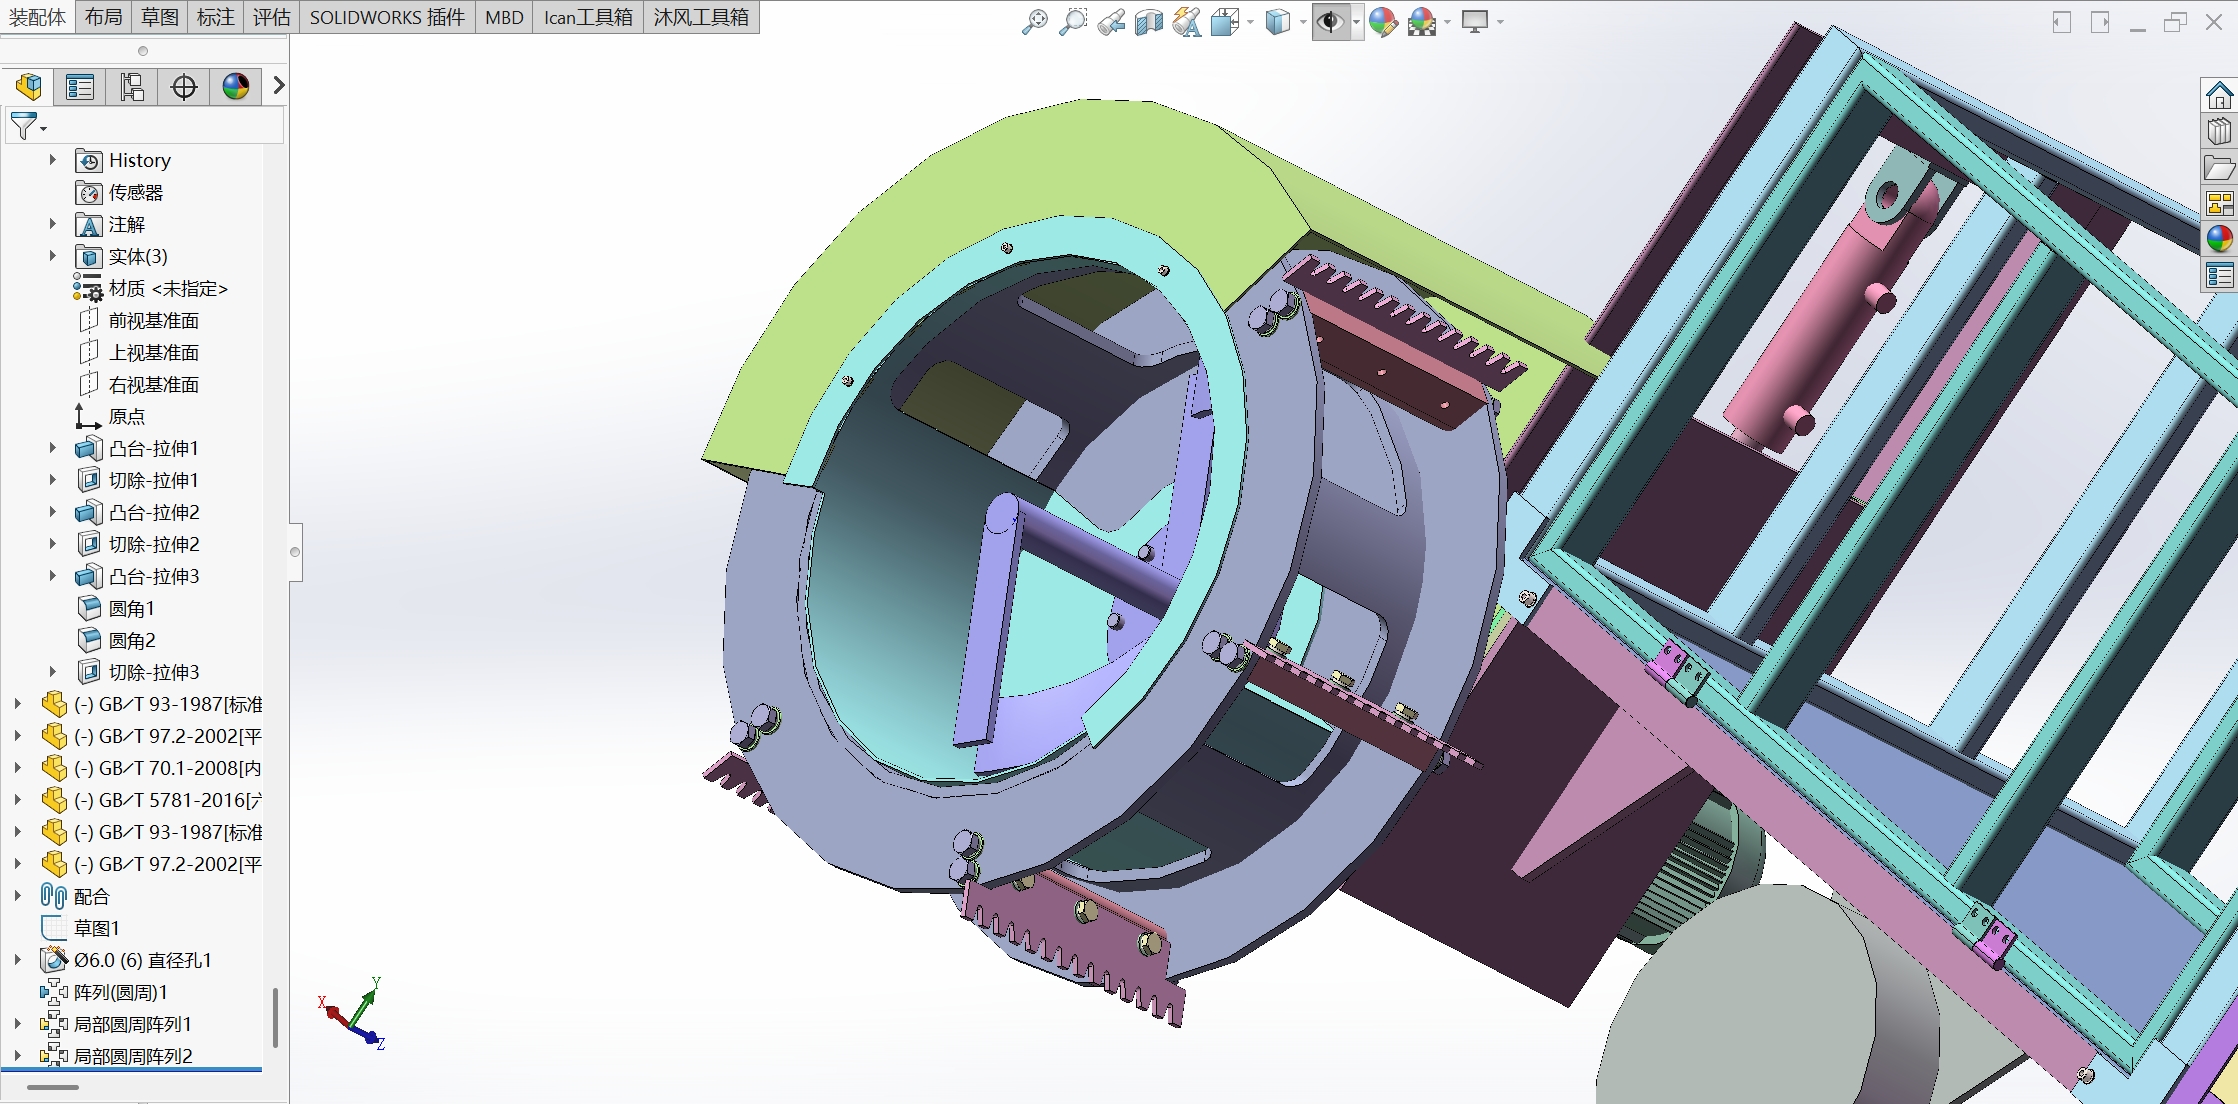Expand the 注解 node
The image size is (2238, 1104).
pos(52,224)
